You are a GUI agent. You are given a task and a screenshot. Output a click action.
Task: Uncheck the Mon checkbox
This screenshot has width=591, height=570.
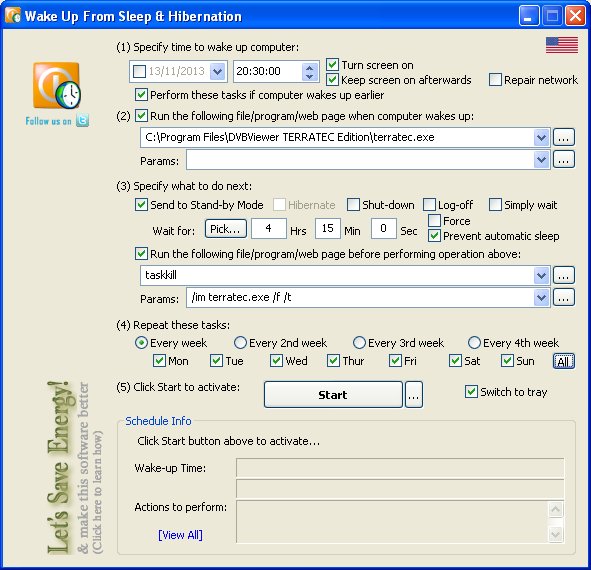159,361
